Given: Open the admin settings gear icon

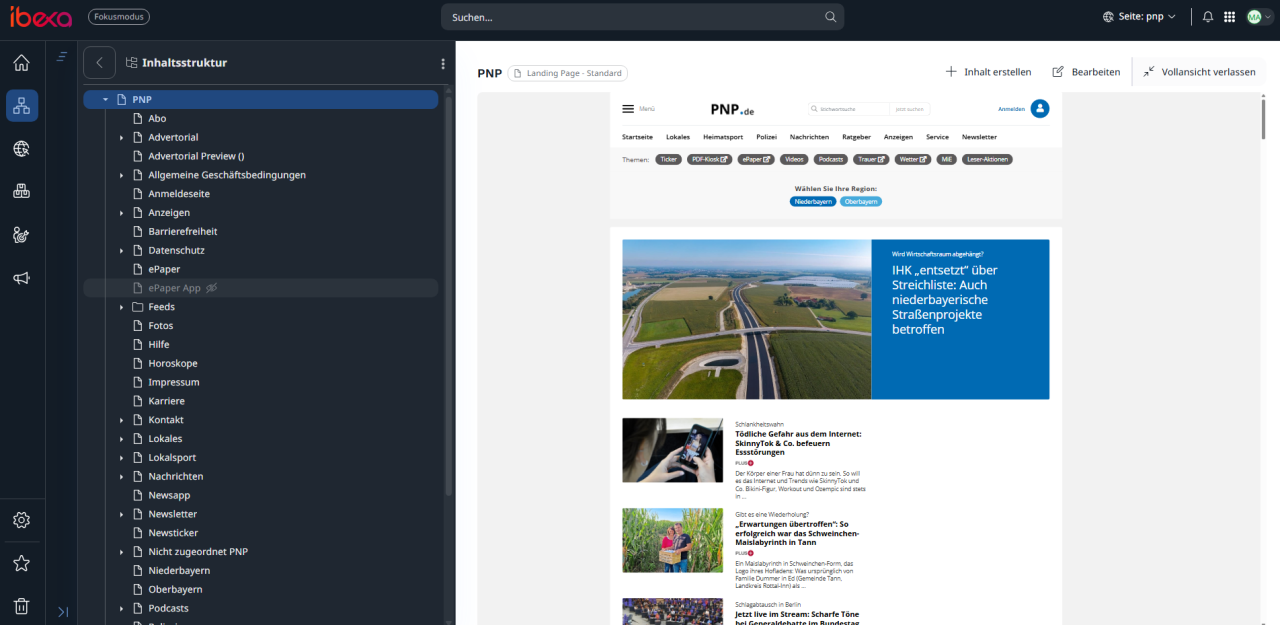Looking at the screenshot, I should (x=22, y=520).
